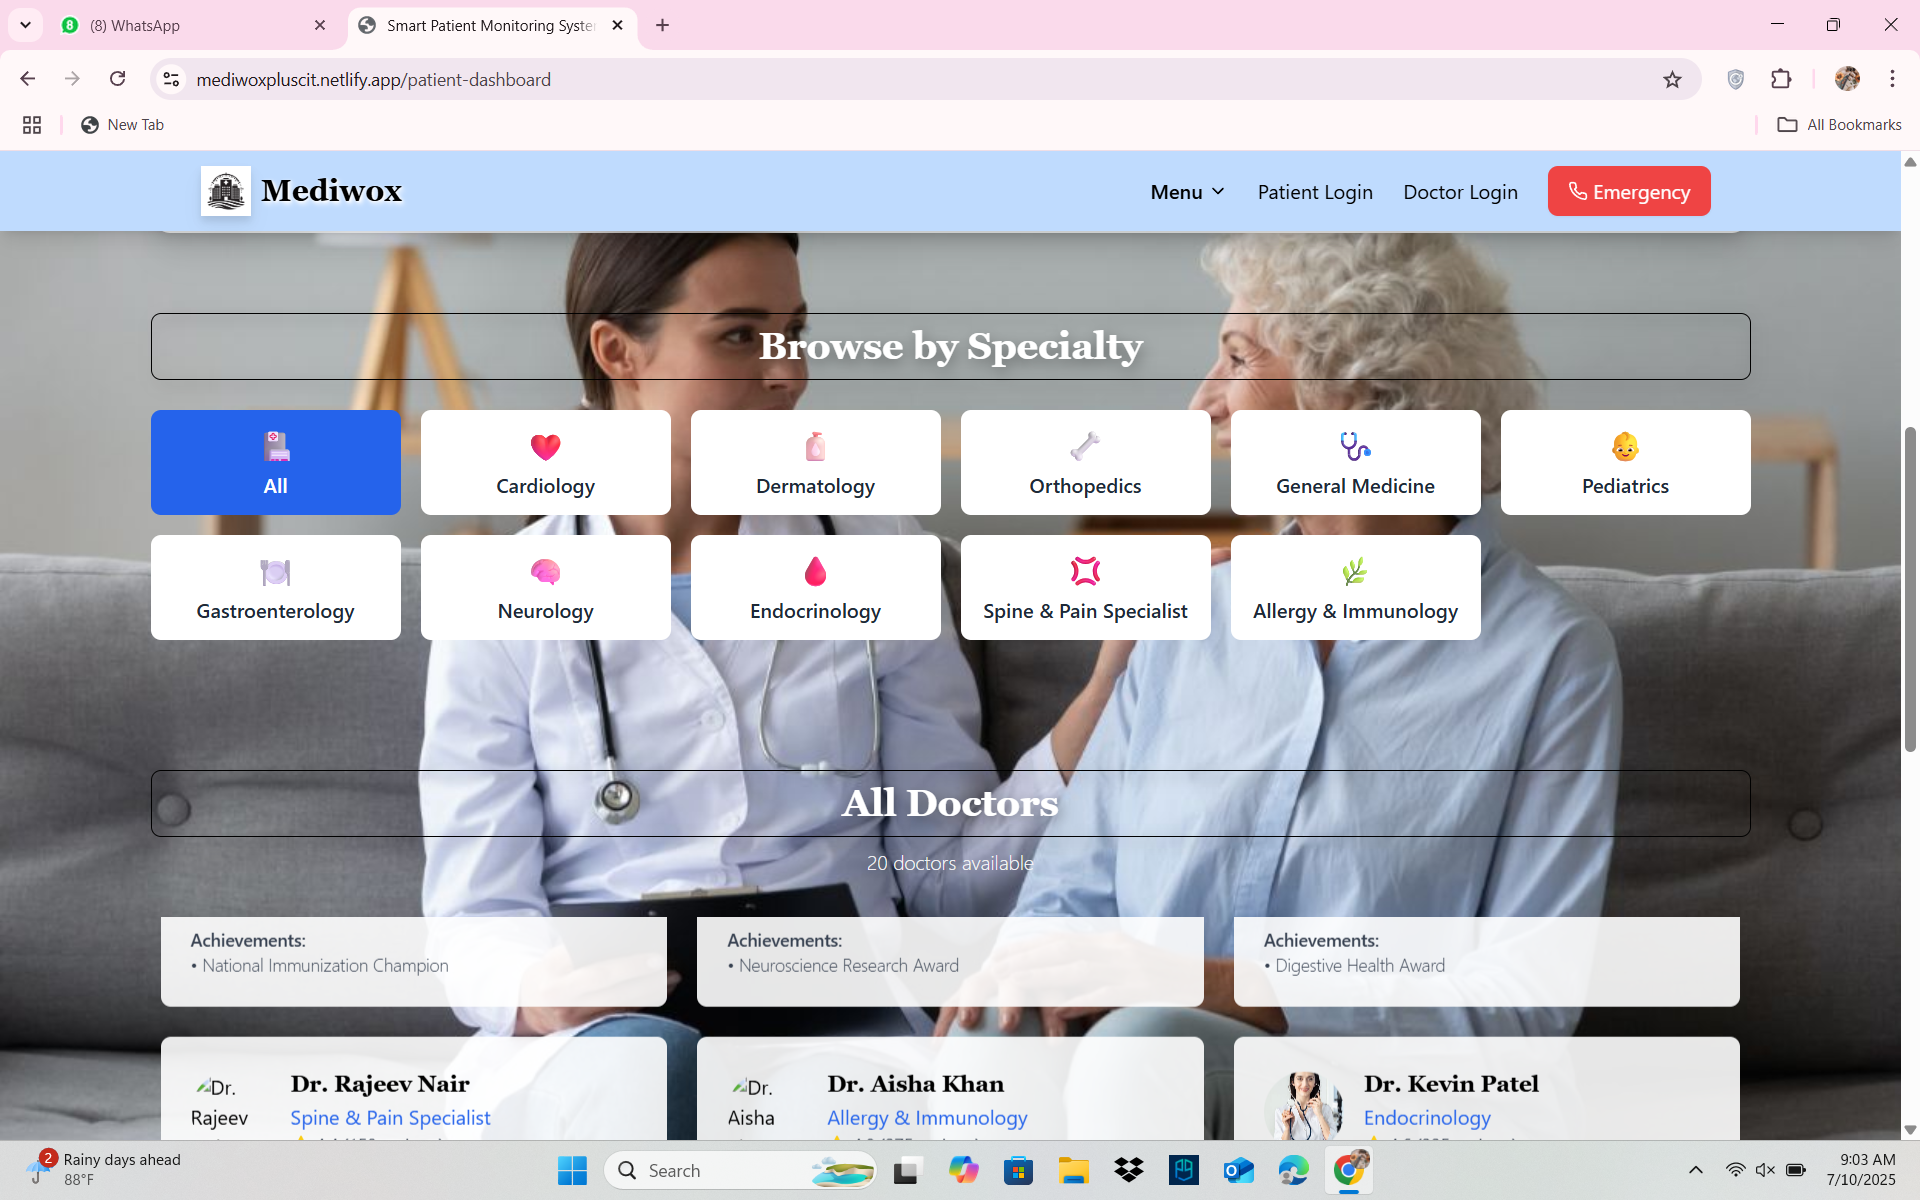Click the page vertical scrollbar thumb
This screenshot has width=1920, height=1200.
[1910, 590]
